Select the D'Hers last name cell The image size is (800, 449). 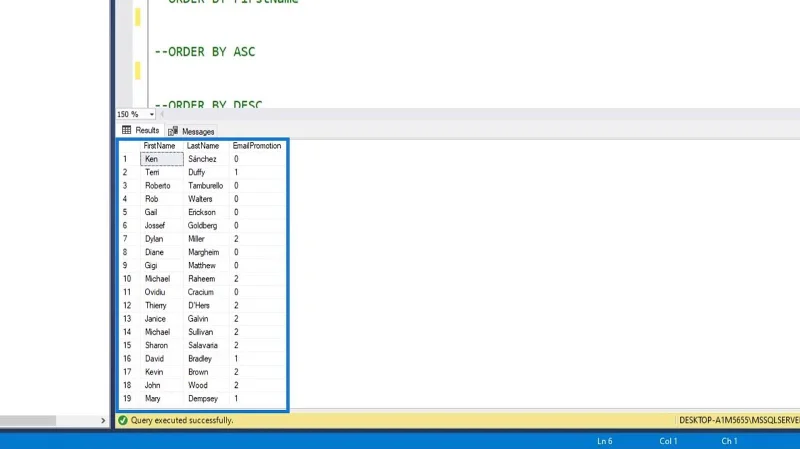pyautogui.click(x=207, y=305)
